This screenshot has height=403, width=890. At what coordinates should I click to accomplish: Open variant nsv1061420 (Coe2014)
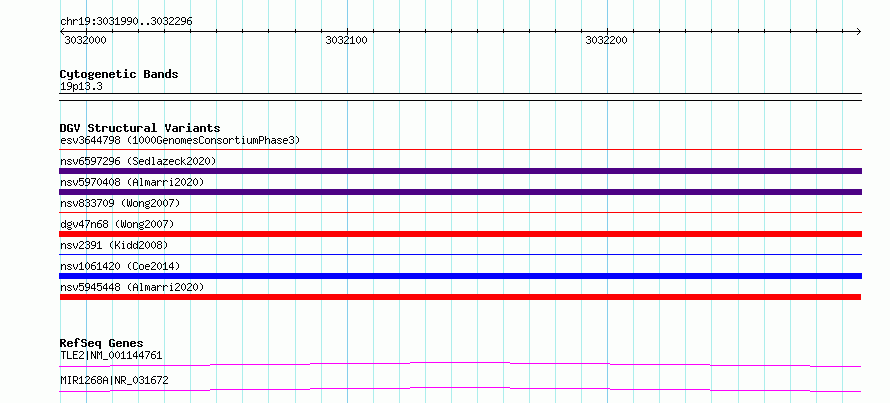click(120, 266)
